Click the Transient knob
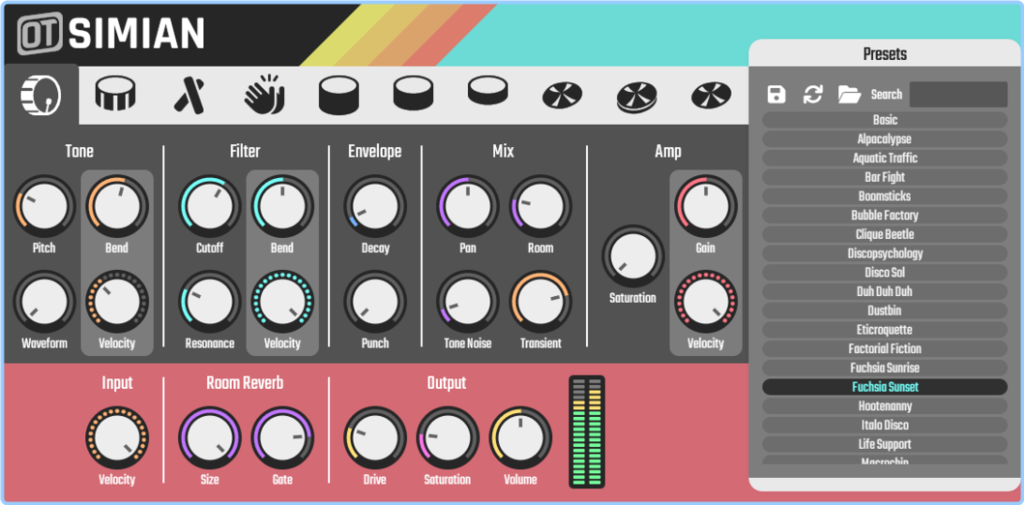Screen dimensions: 1024x505 pyautogui.click(x=541, y=302)
